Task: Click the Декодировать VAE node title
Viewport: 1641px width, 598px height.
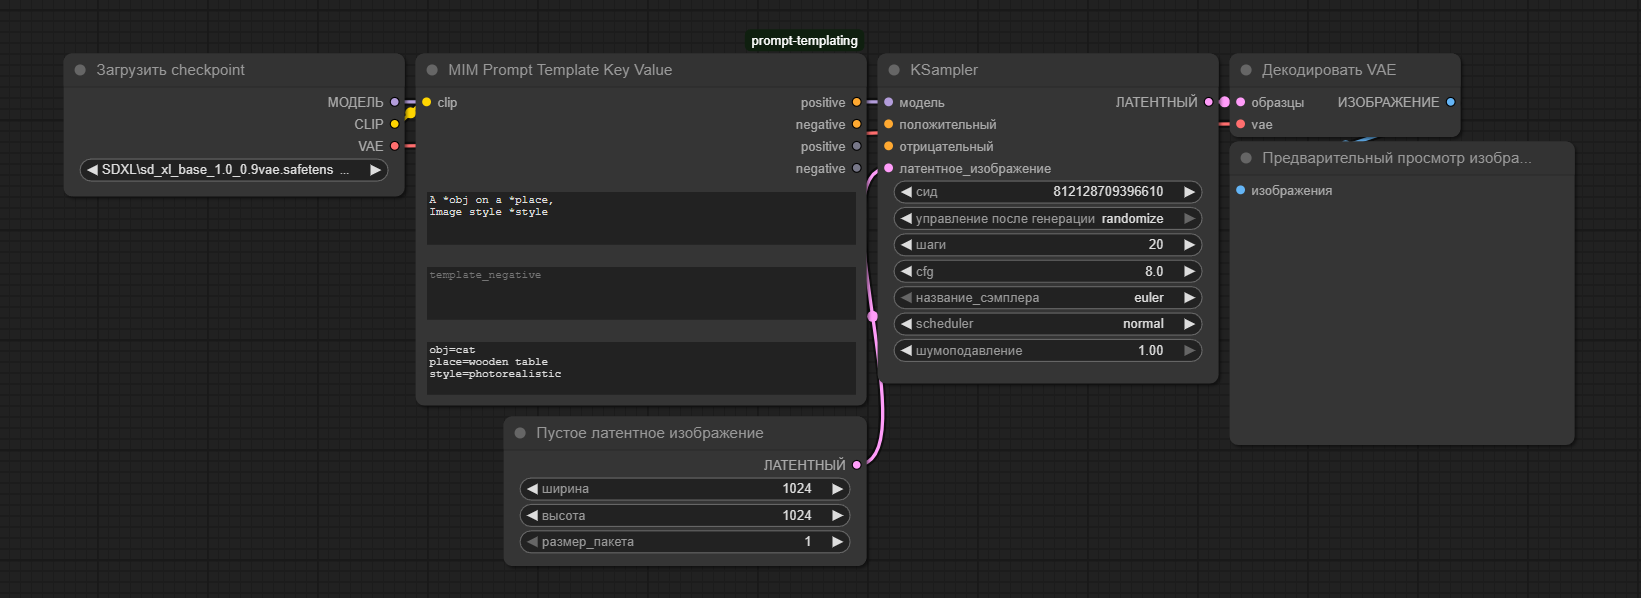Action: [x=1329, y=70]
